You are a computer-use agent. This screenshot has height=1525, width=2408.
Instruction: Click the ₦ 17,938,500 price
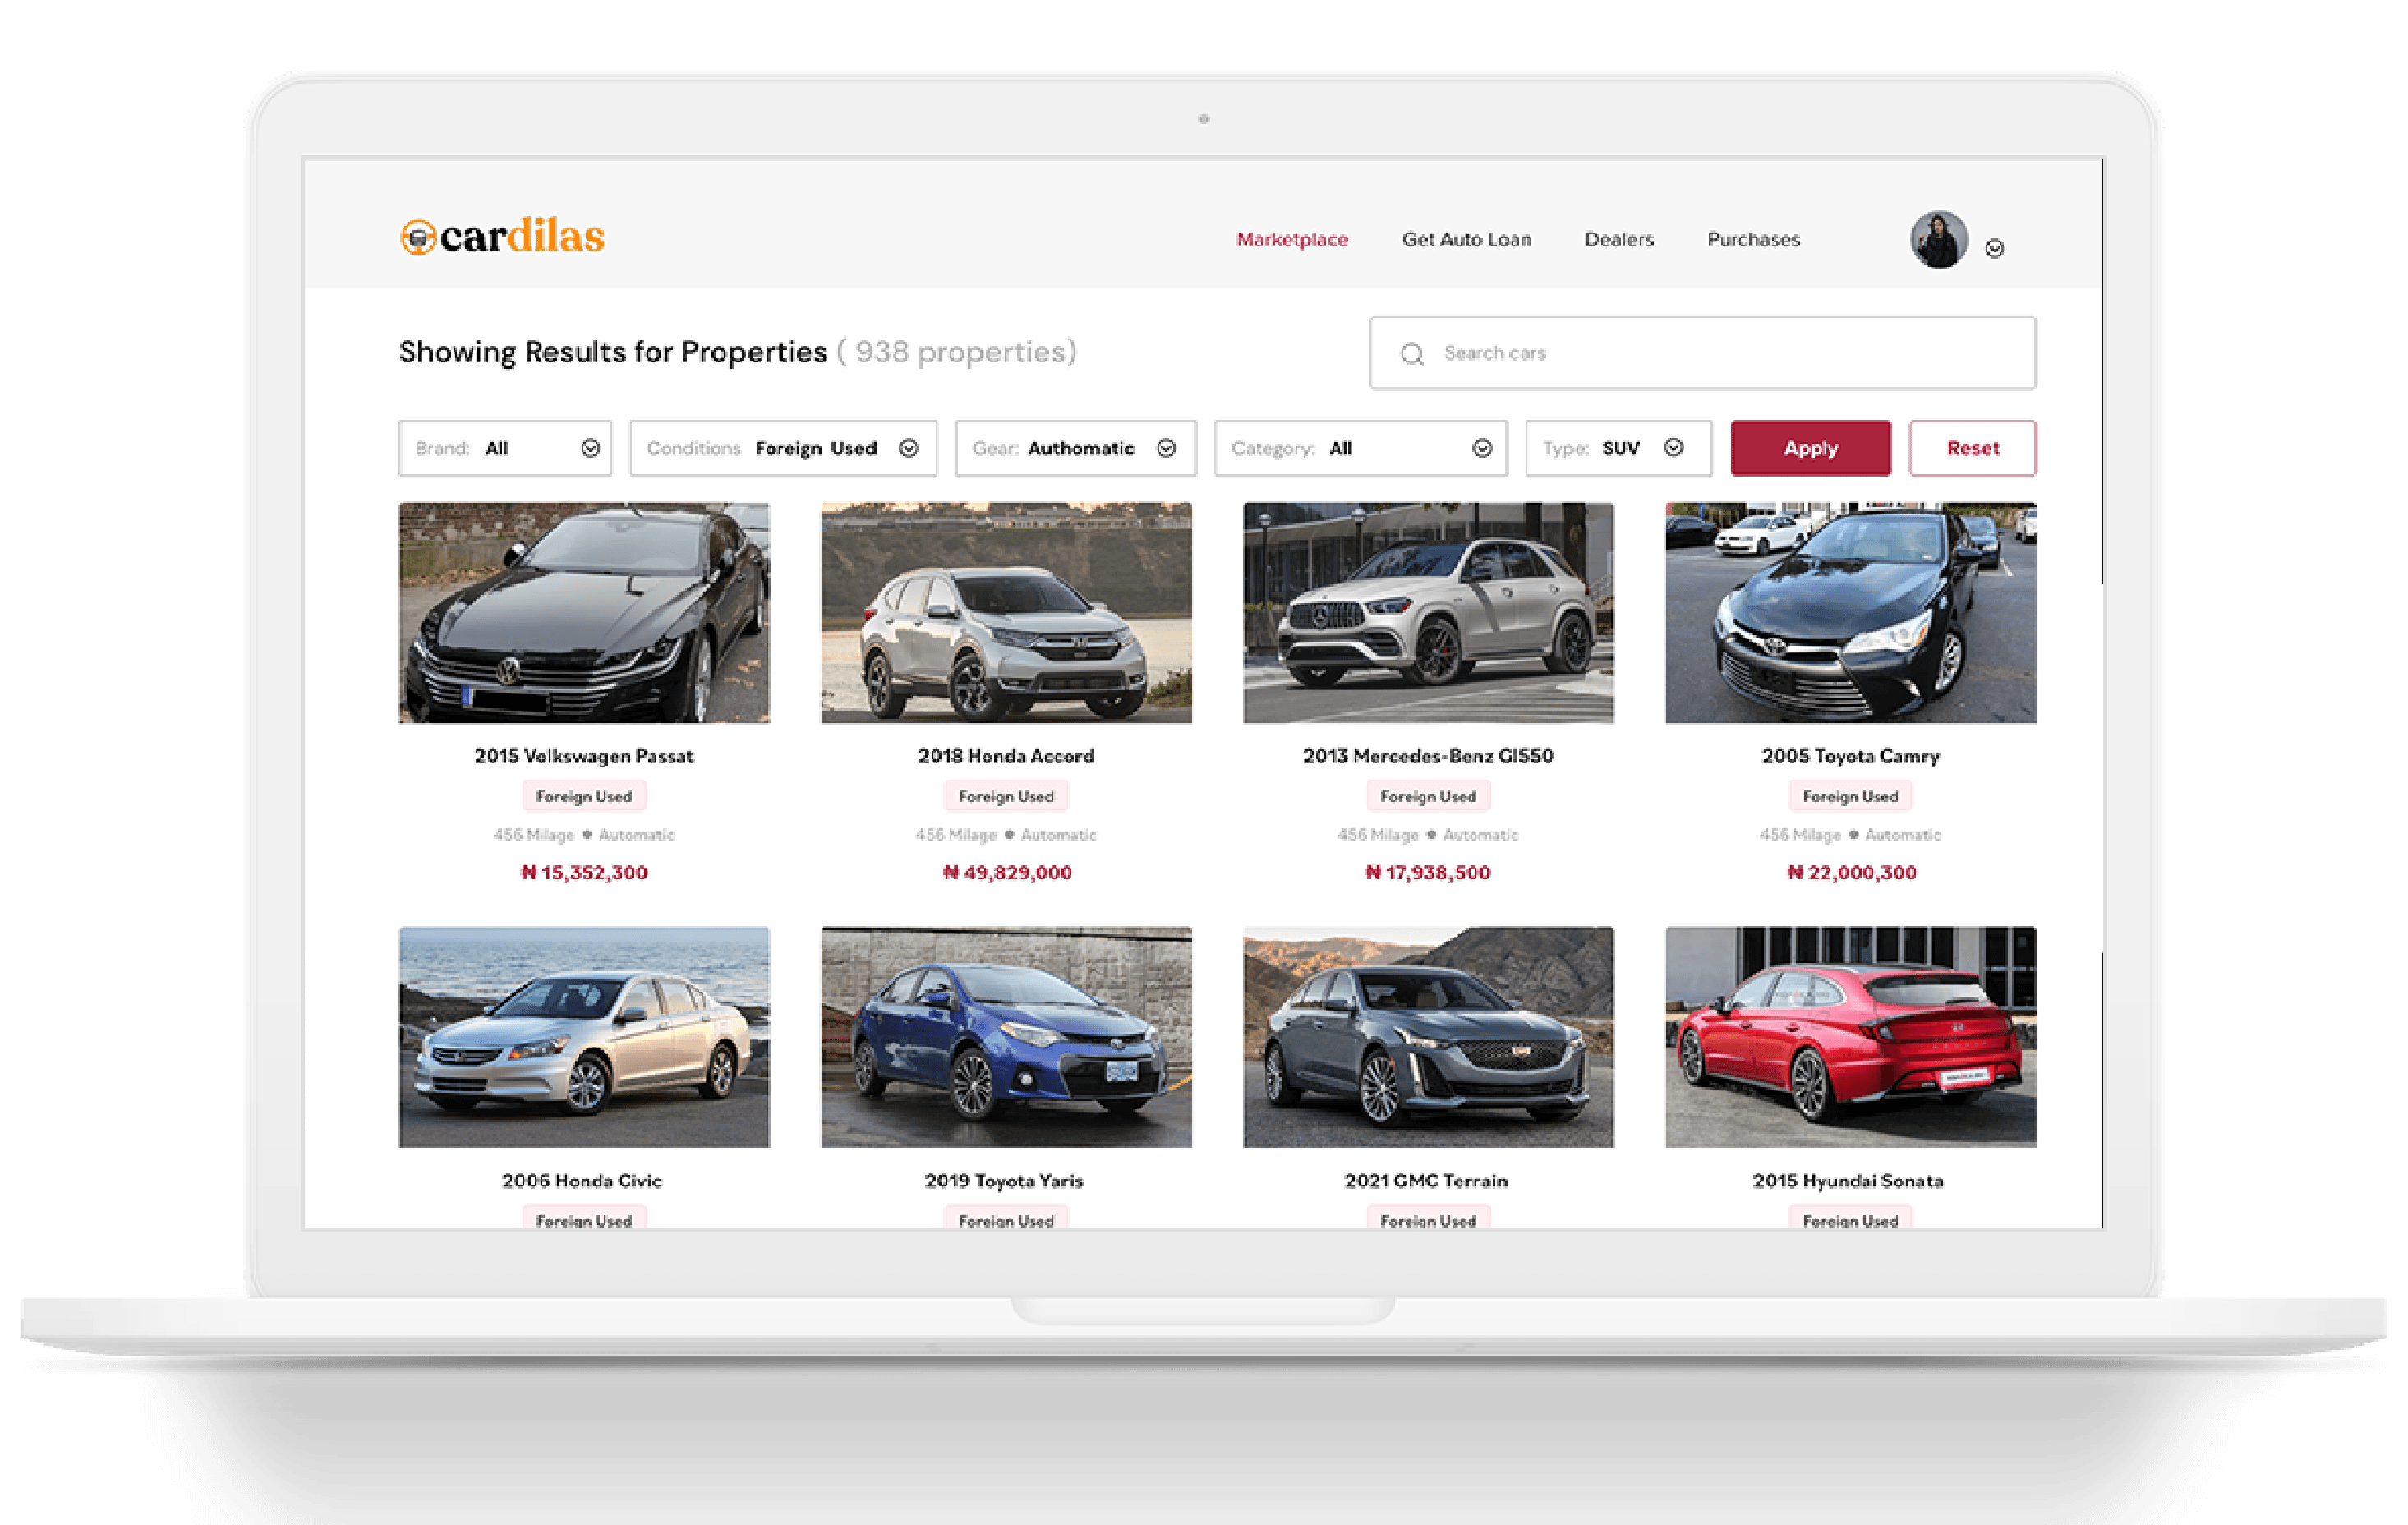[1428, 873]
